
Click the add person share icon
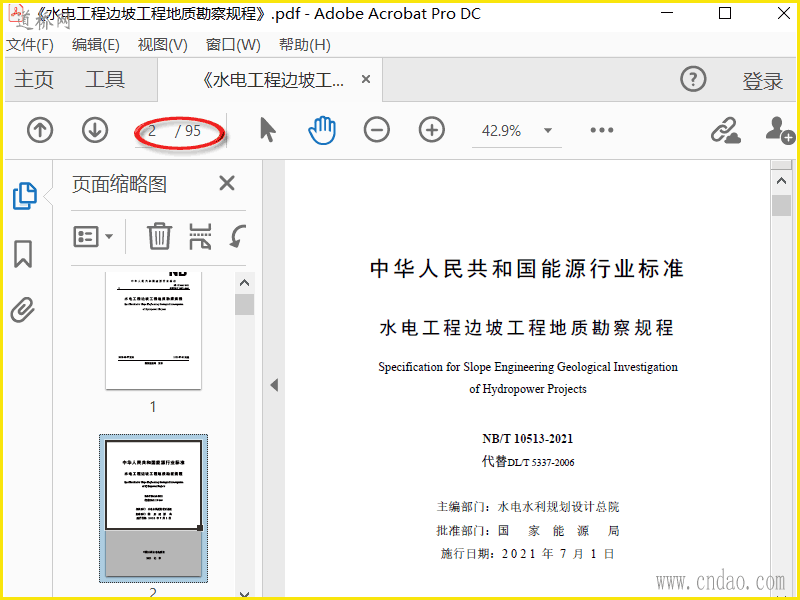tap(780, 130)
